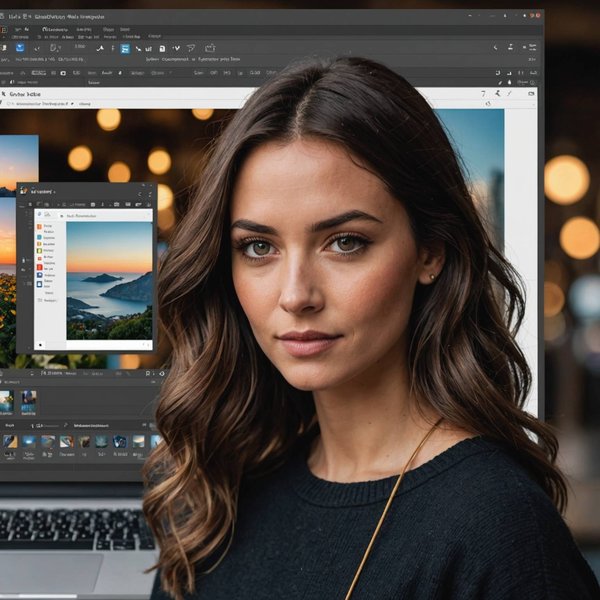
Task: Open the shopping bag icon in the toolbar
Action: tap(210, 48)
